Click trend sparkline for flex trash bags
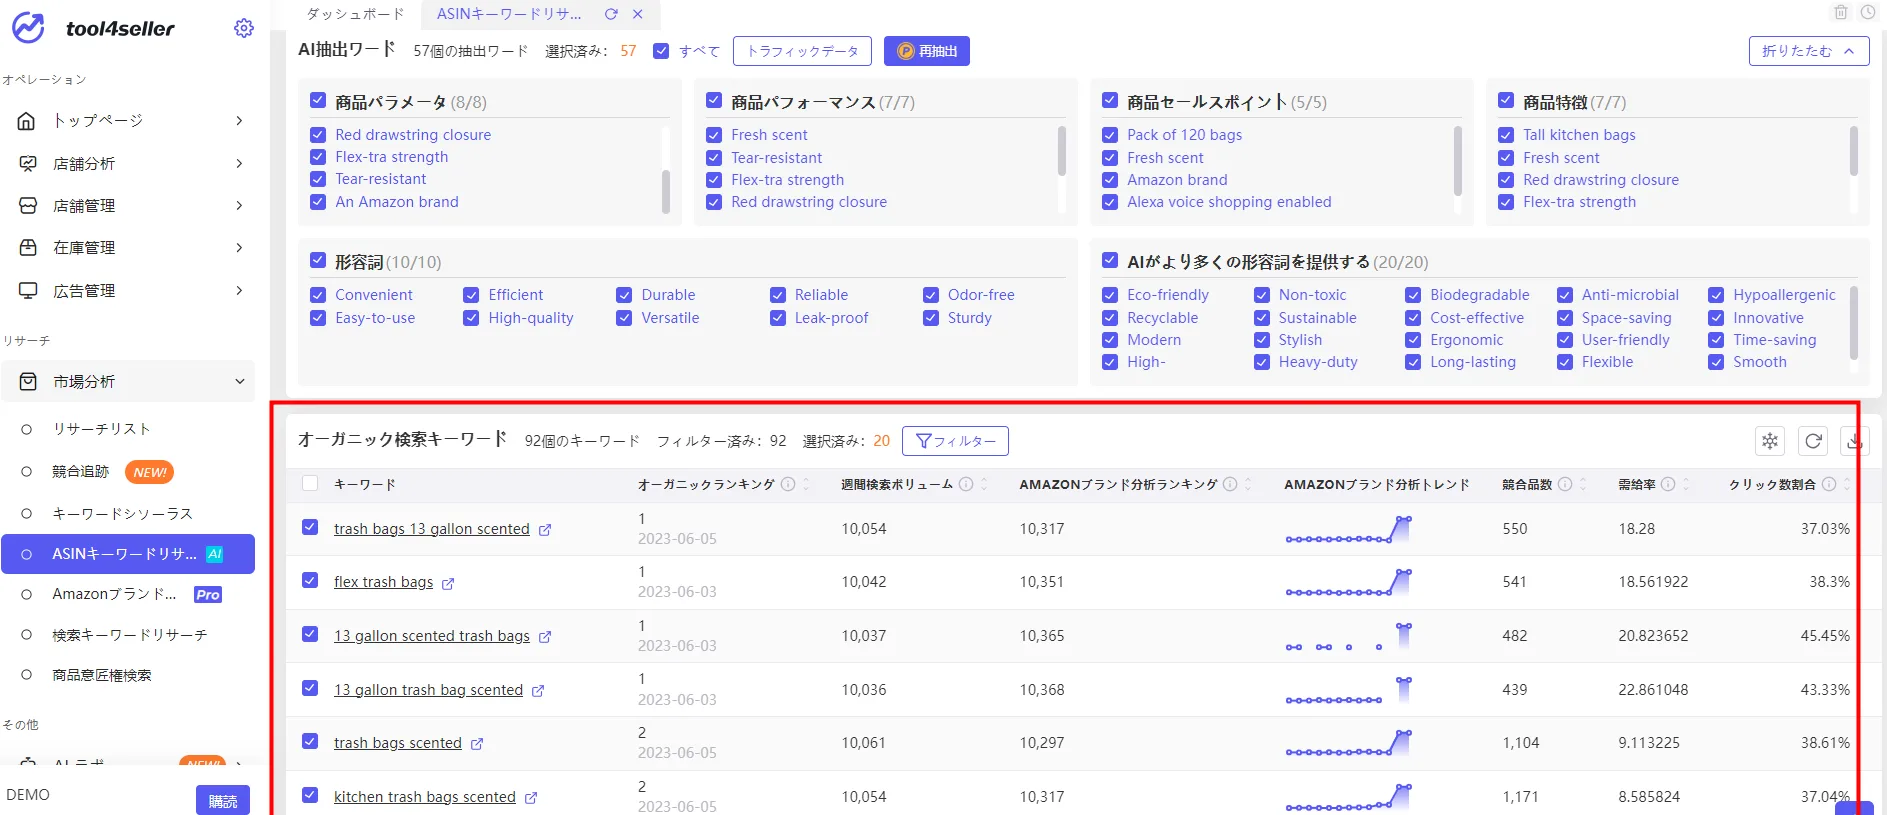Viewport: 1887px width, 815px height. tap(1349, 583)
